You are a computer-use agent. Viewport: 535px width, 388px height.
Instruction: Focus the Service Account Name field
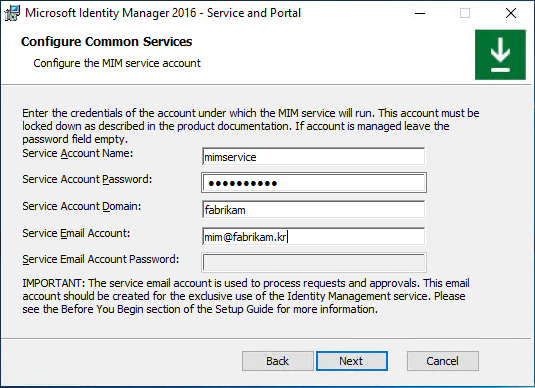pos(314,157)
